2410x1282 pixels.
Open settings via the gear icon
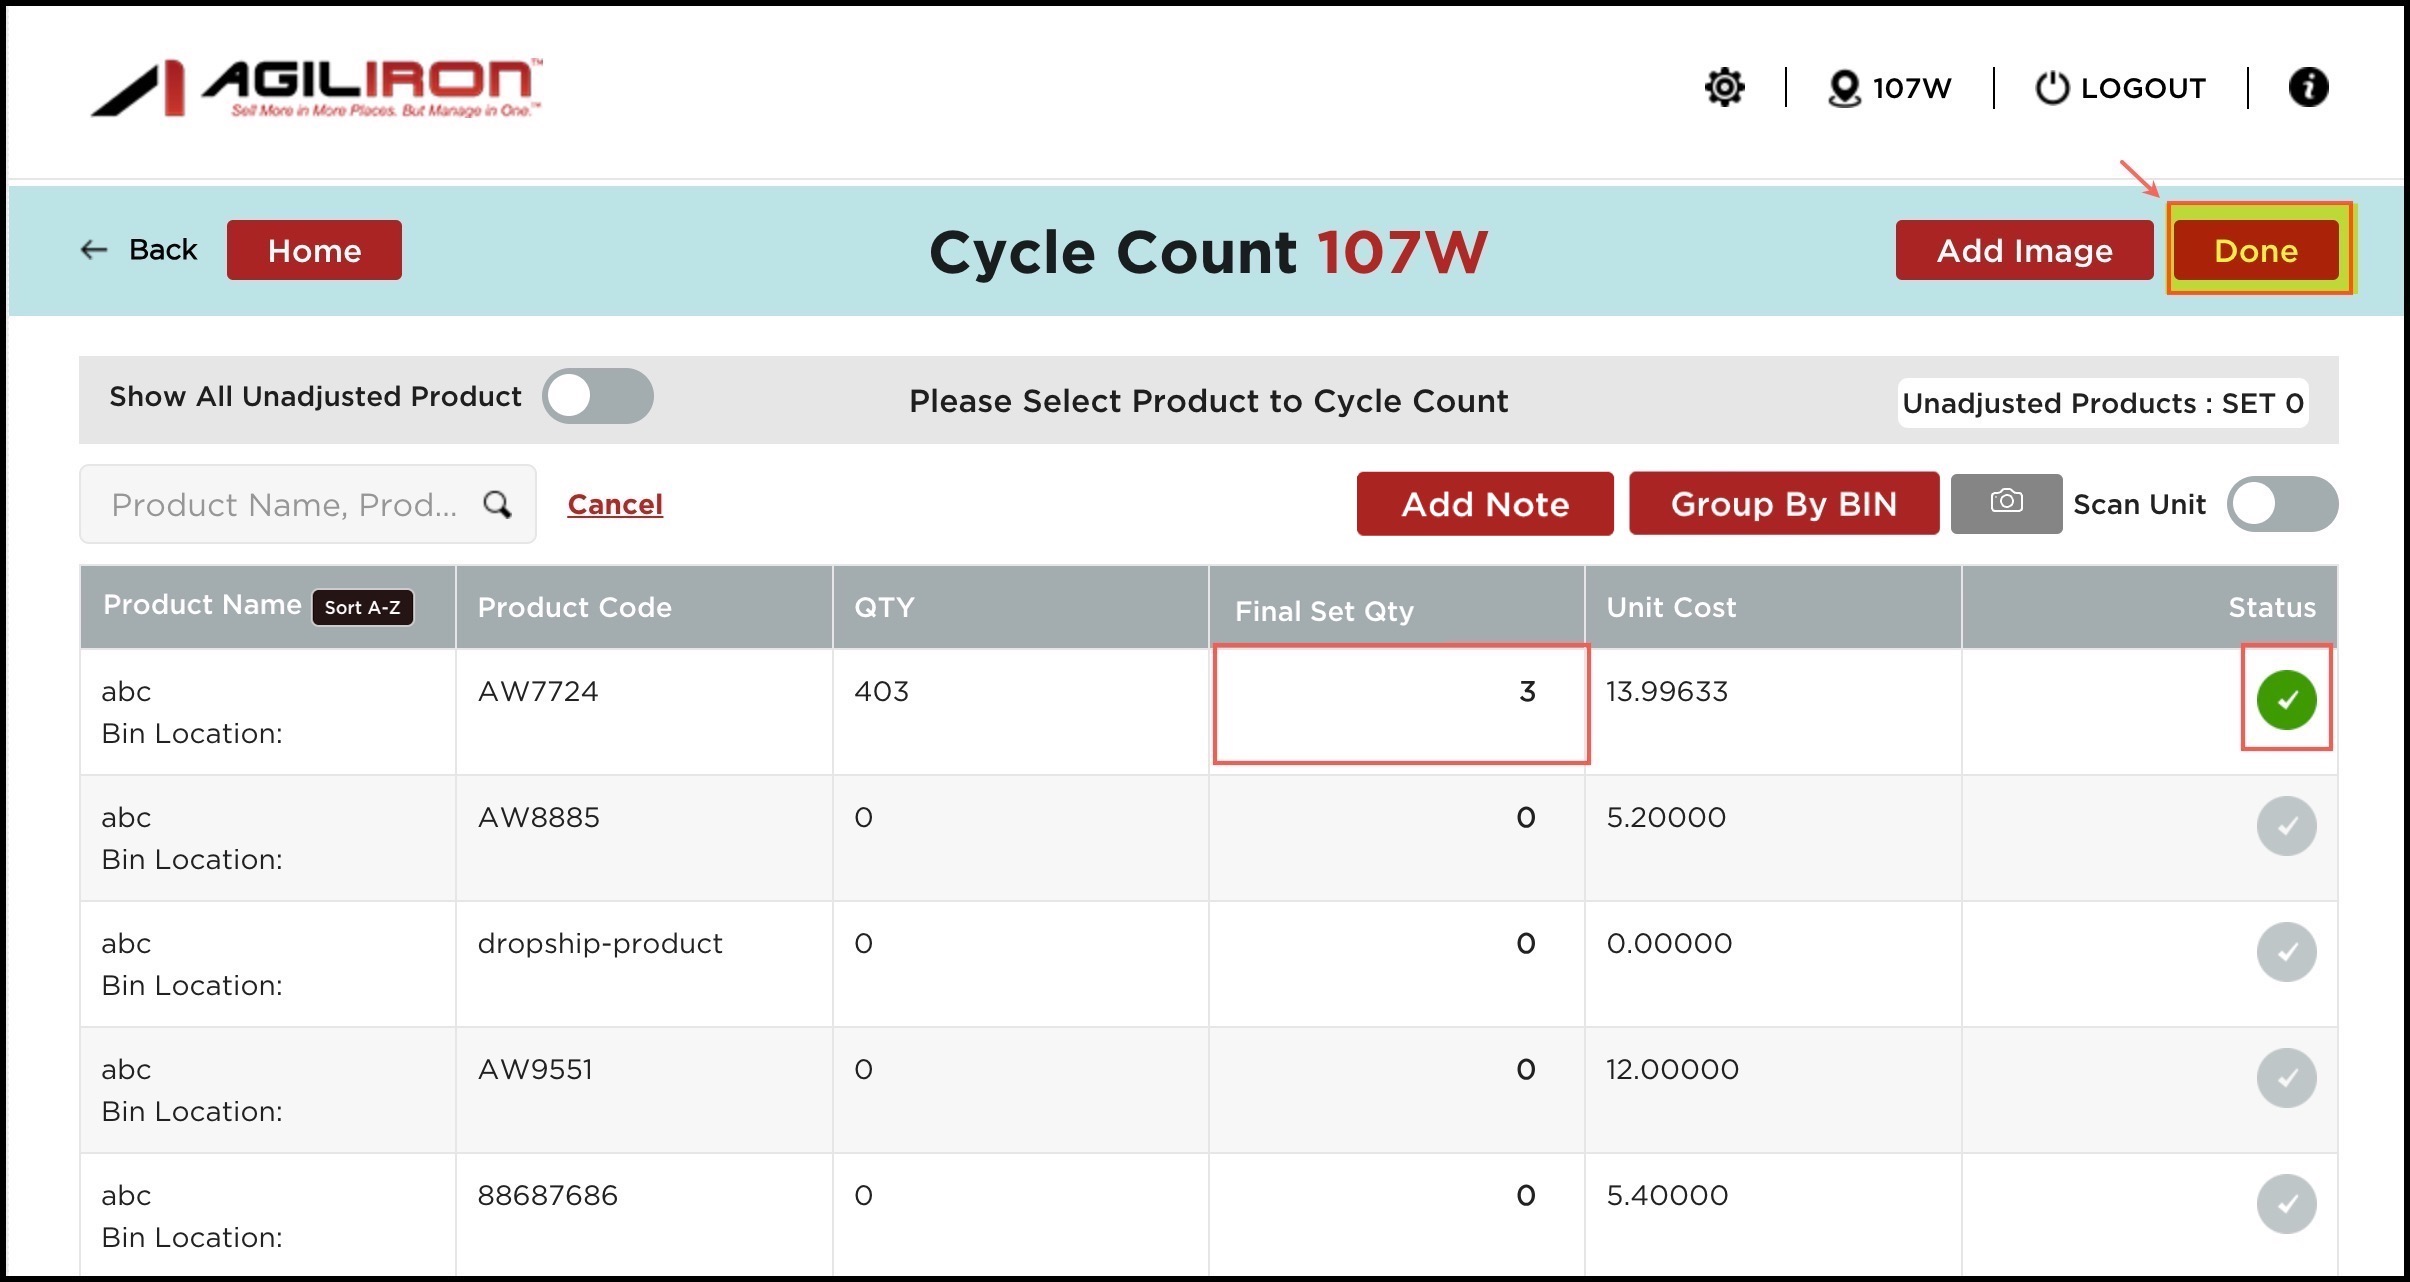click(x=1724, y=88)
